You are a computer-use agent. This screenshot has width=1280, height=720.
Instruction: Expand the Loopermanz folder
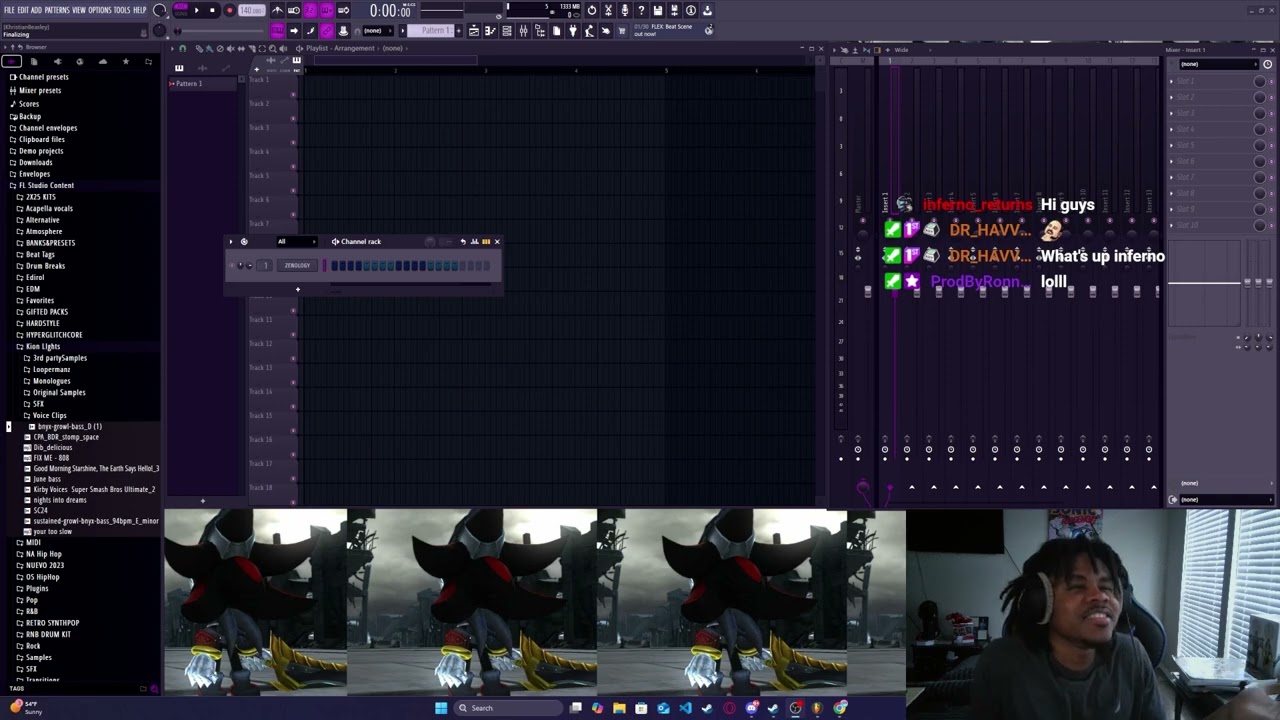coord(51,369)
